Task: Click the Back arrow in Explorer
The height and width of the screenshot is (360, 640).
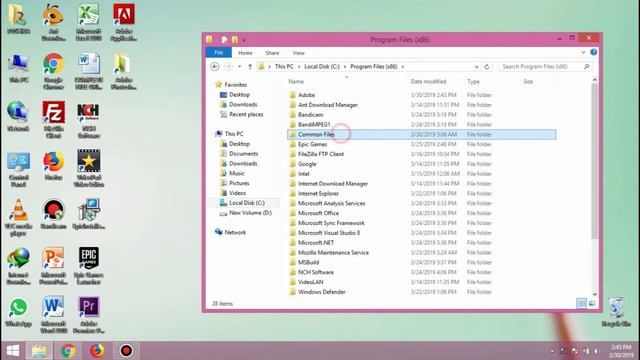Action: (x=215, y=67)
